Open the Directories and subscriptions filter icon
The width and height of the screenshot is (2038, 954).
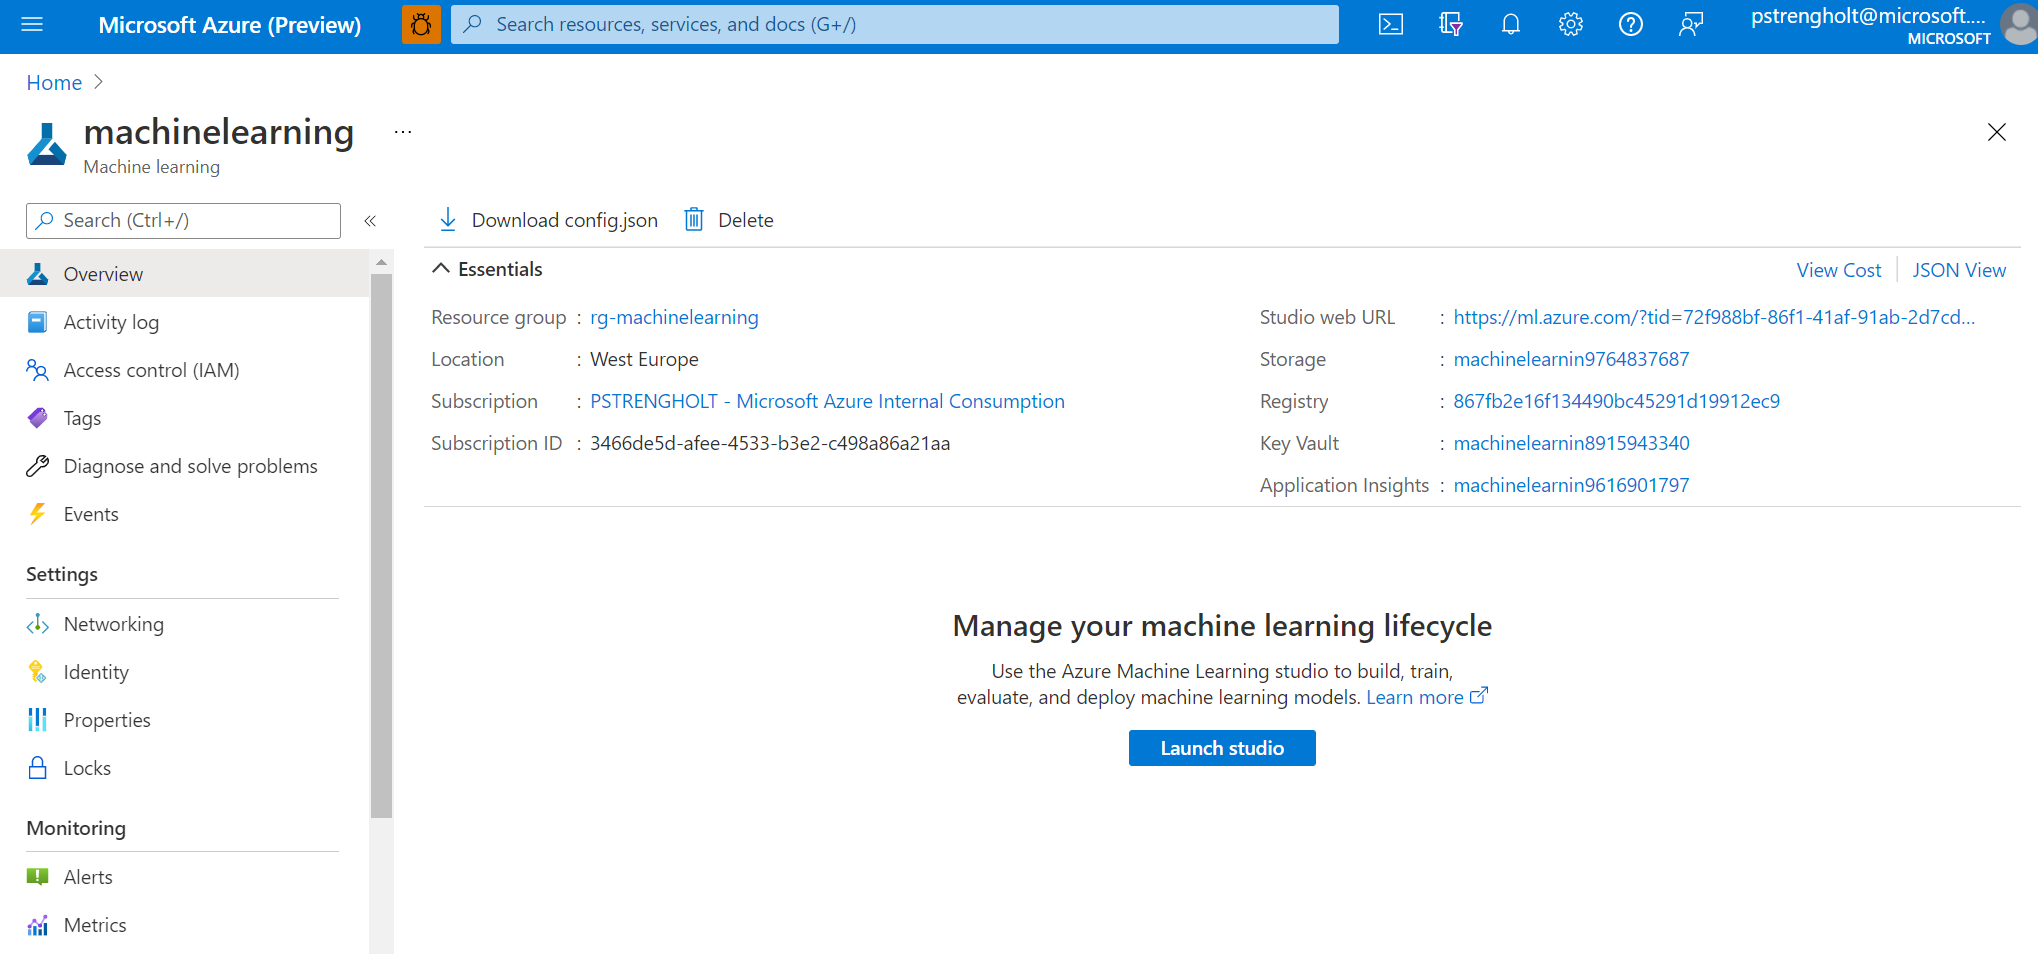1450,25
